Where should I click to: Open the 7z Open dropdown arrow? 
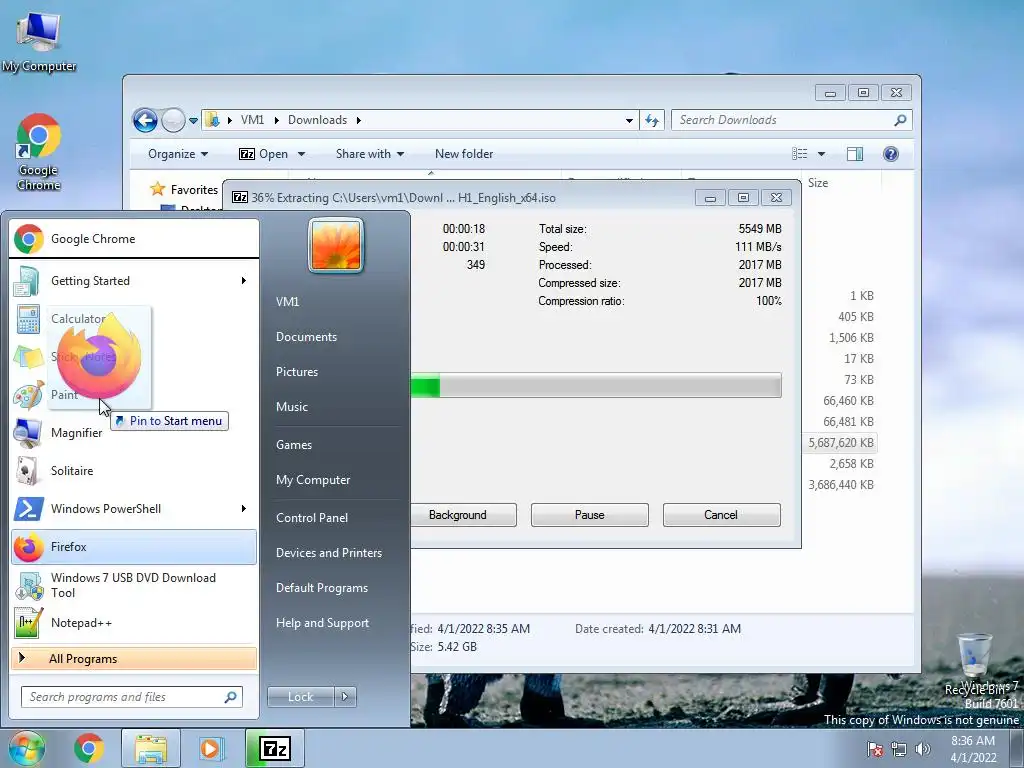301,154
